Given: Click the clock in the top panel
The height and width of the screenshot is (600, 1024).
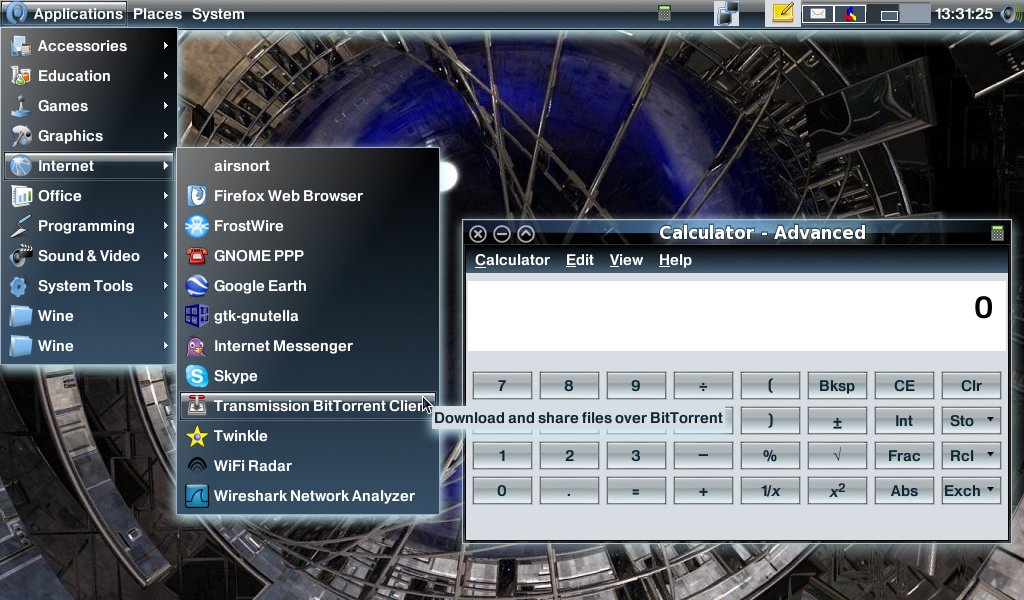Looking at the screenshot, I should 964,14.
